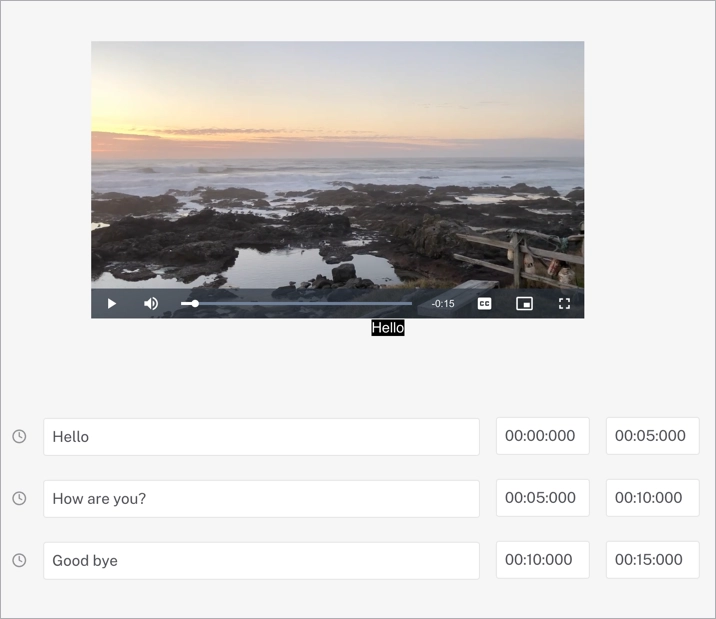Mute the video with the volume icon

tap(151, 304)
